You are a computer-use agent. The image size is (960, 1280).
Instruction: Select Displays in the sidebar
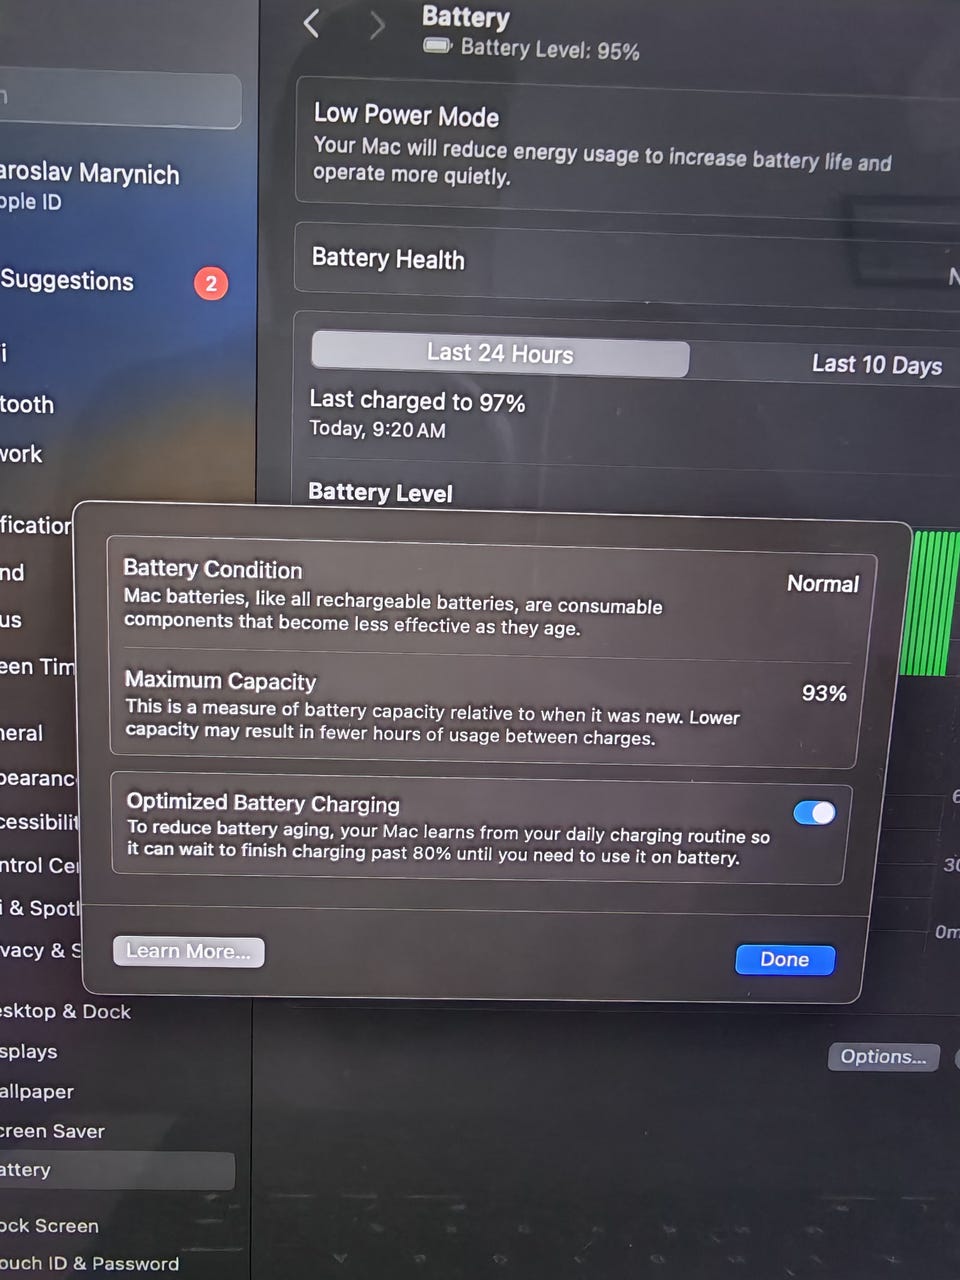click(29, 1052)
